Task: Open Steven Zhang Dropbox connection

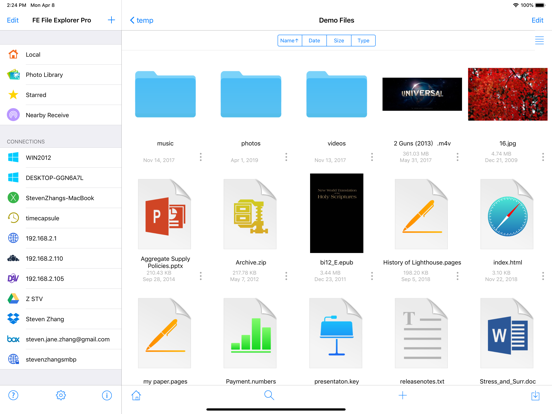Action: click(x=61, y=319)
